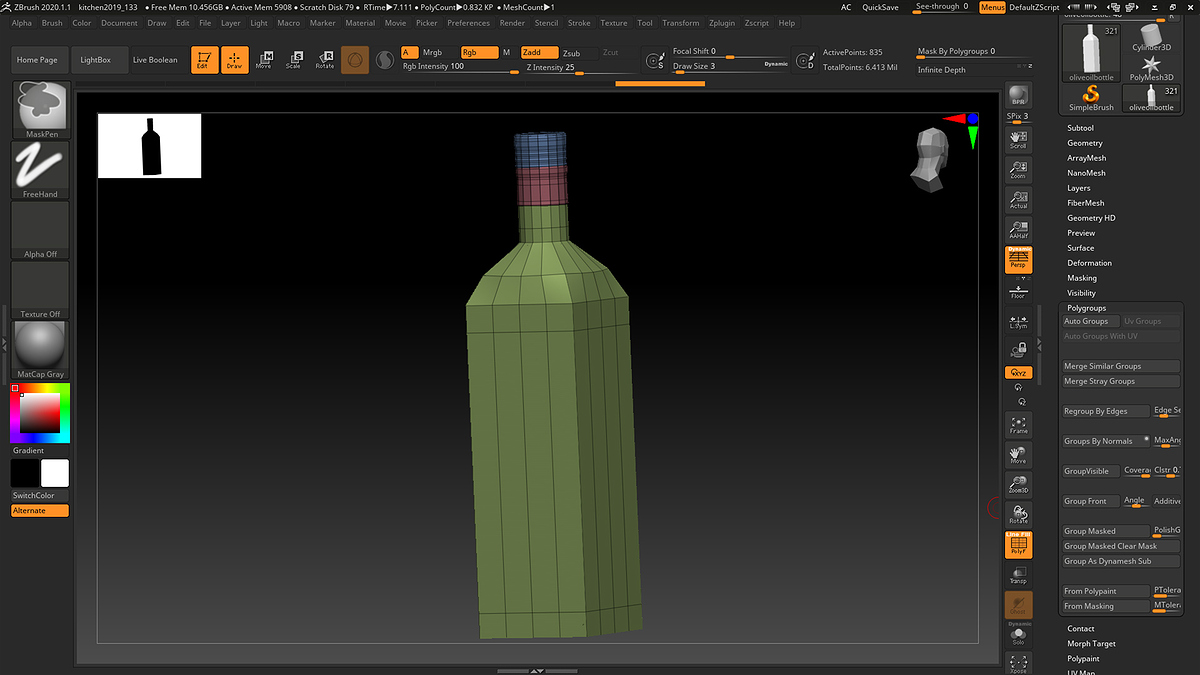
Task: Click the Scroll canvas icon
Action: point(1018,139)
